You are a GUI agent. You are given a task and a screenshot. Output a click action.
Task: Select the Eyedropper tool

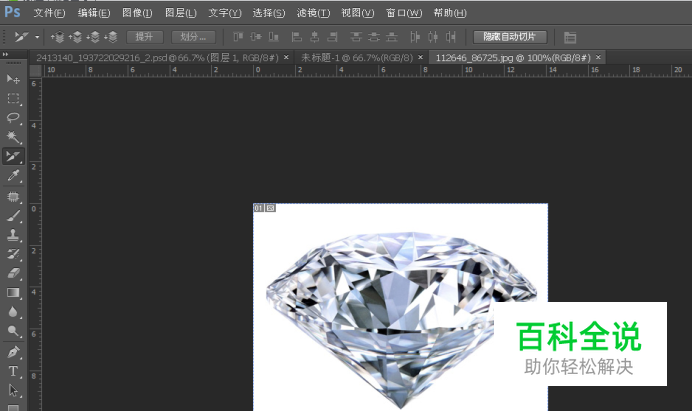pos(13,176)
